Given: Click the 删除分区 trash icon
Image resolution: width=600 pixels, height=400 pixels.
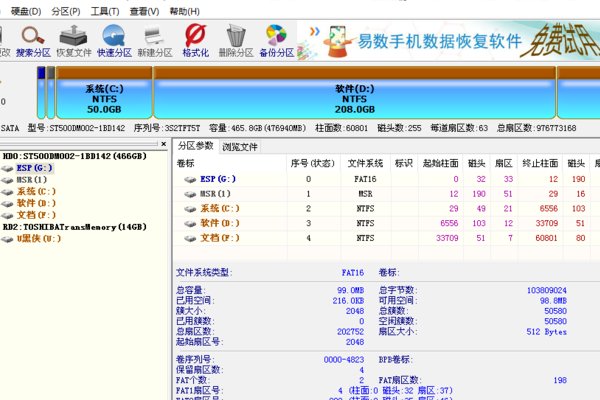Looking at the screenshot, I should click(236, 35).
